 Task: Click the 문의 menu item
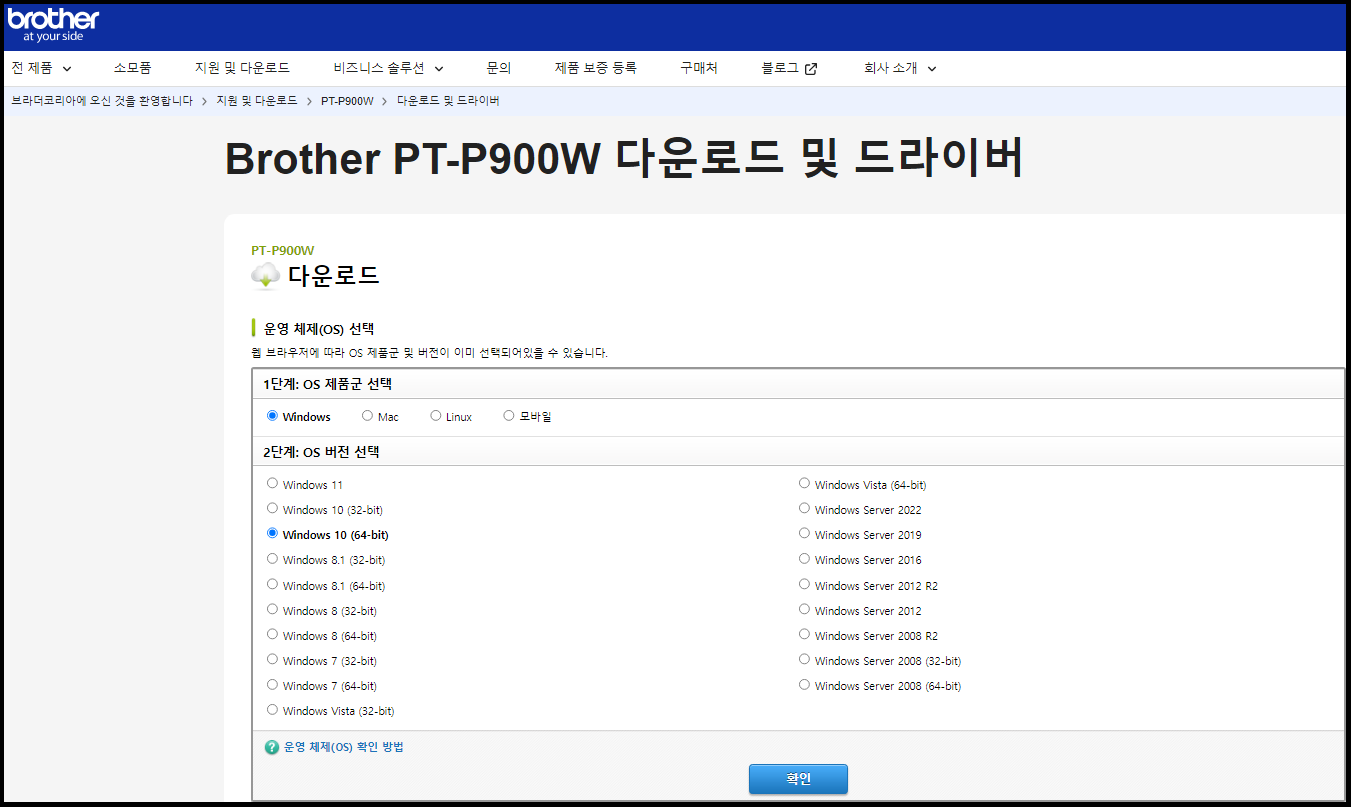(x=498, y=67)
